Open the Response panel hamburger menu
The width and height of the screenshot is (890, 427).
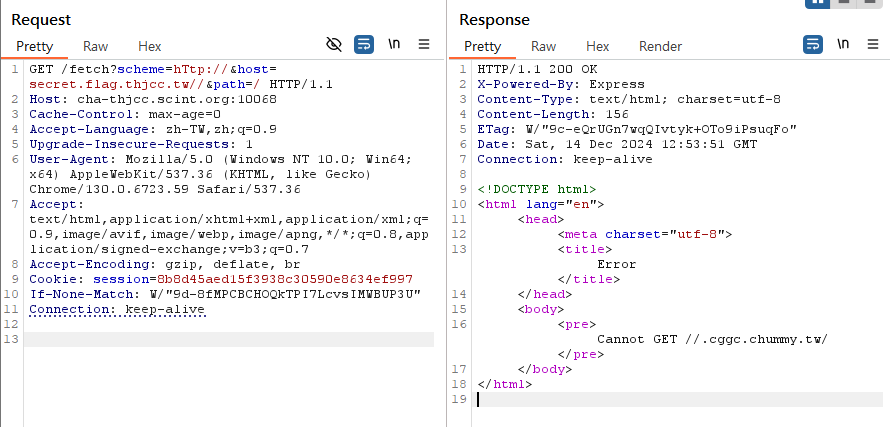[x=873, y=44]
